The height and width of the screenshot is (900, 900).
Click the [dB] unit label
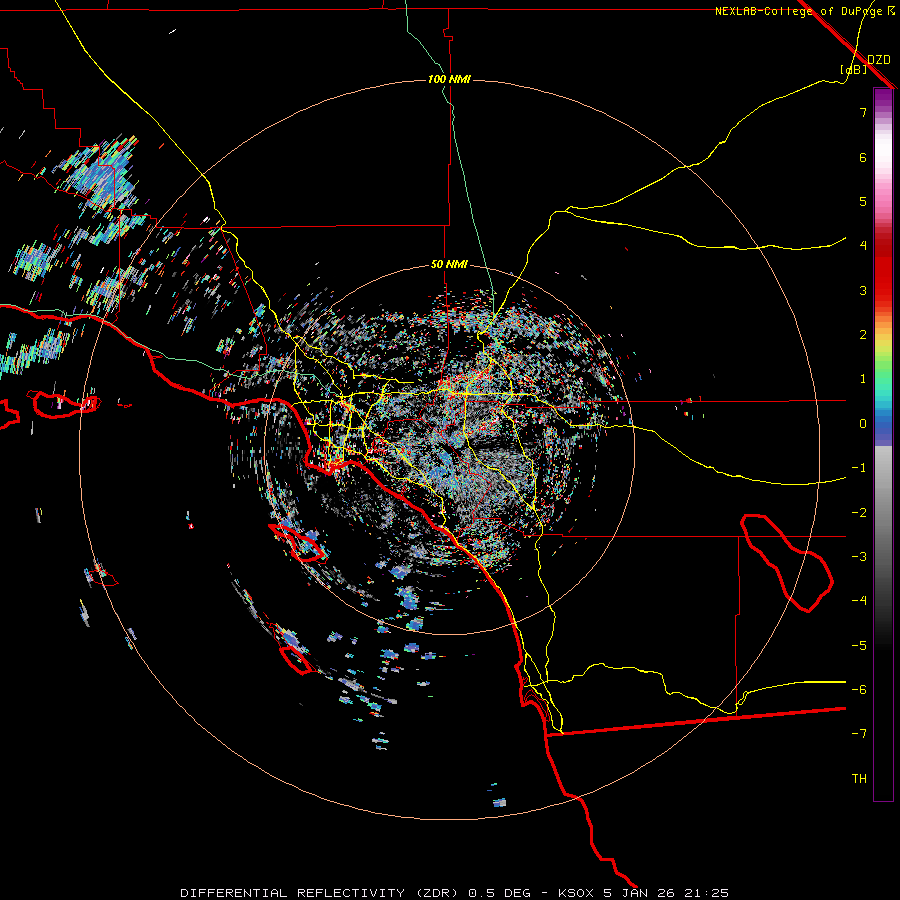pos(853,69)
